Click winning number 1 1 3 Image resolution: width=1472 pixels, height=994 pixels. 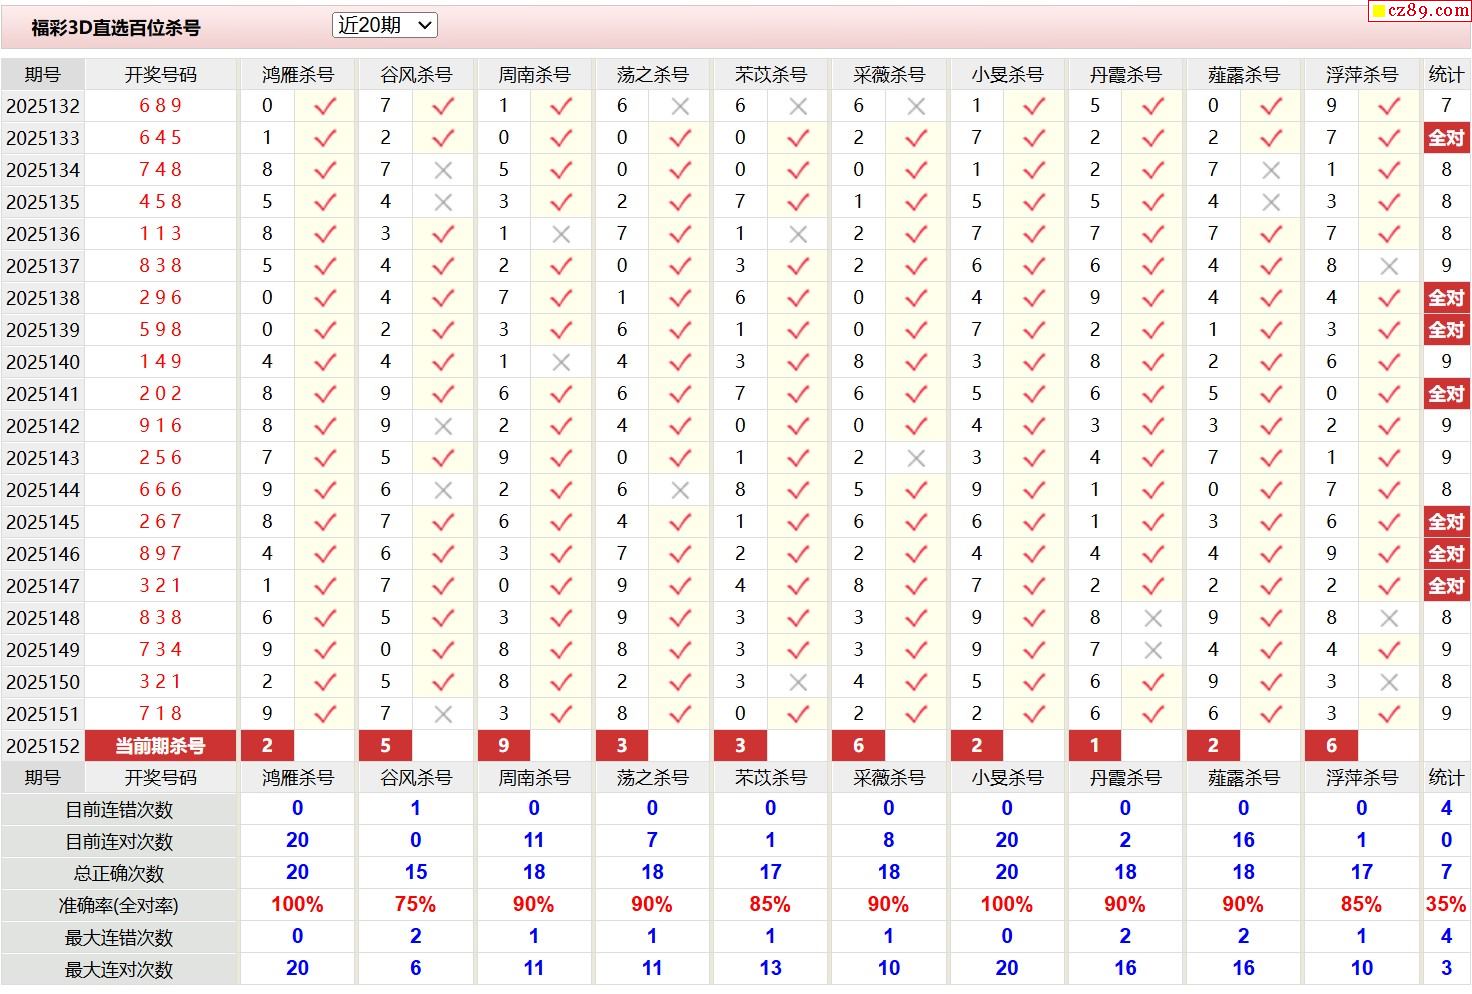(x=160, y=233)
